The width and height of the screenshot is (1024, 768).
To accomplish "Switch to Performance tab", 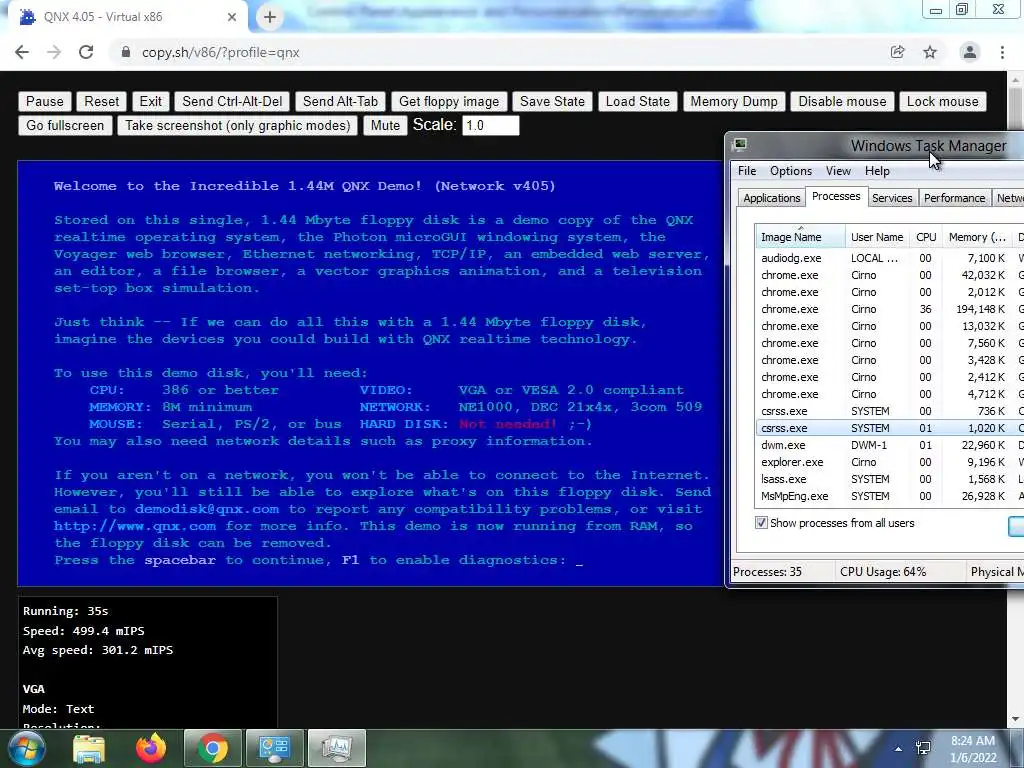I will point(954,198).
